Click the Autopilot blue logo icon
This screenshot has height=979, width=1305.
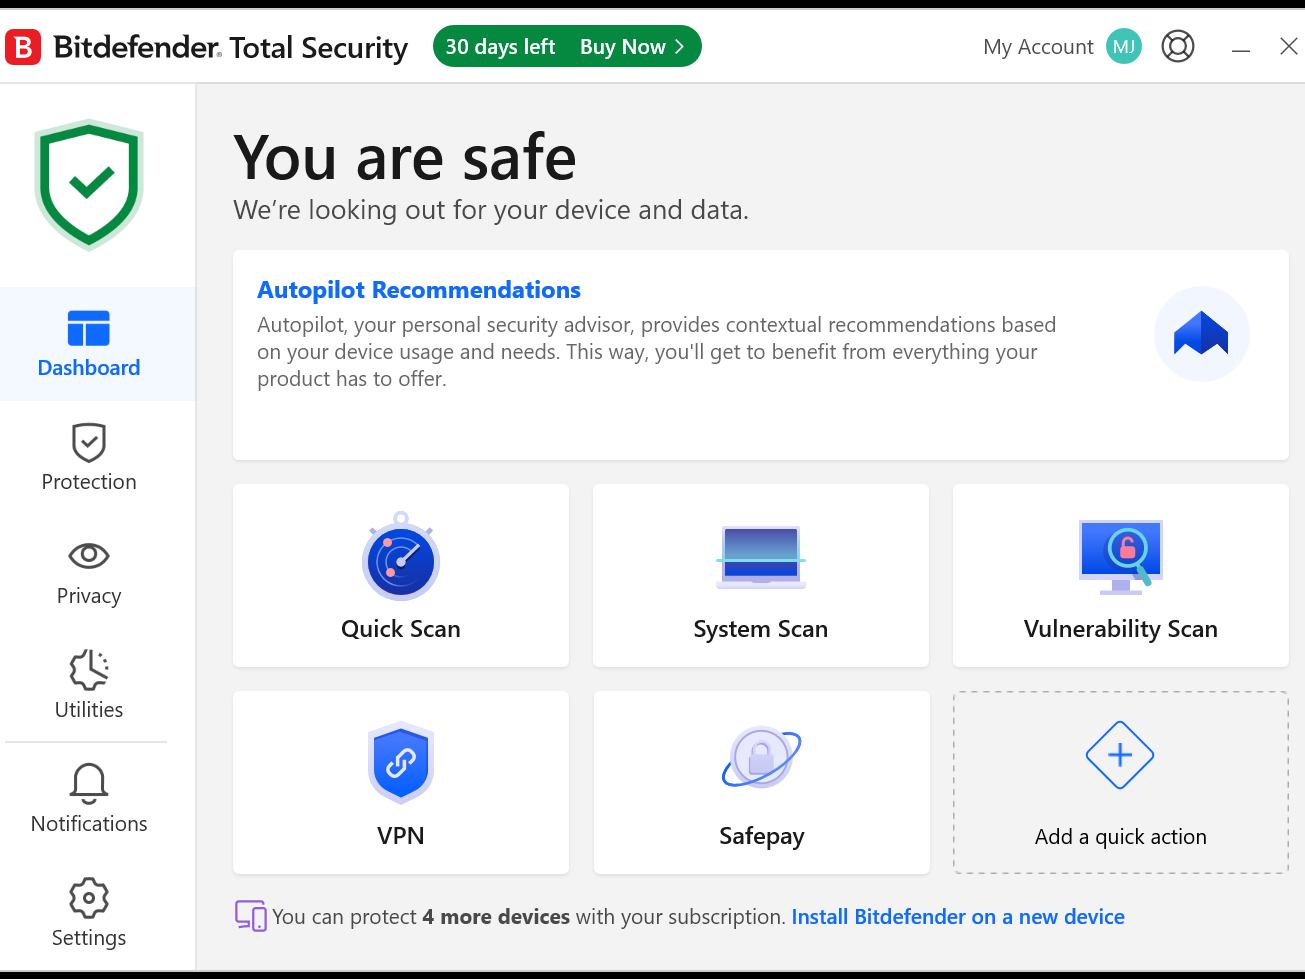[x=1201, y=334]
